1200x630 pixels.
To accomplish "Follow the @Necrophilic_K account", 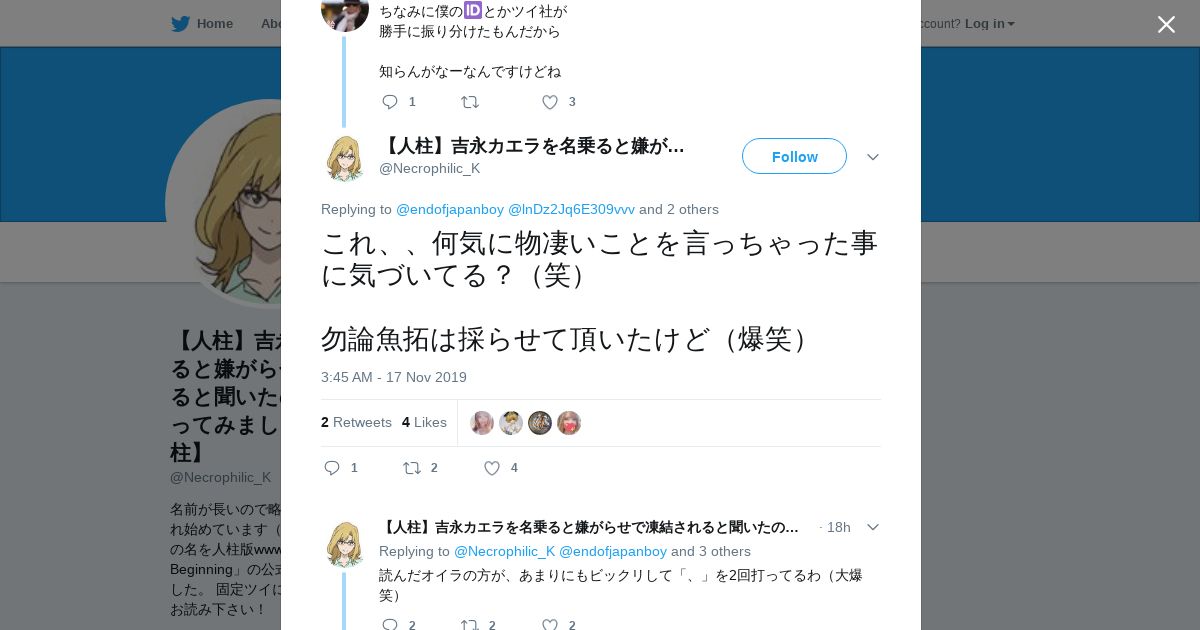I will (x=794, y=156).
